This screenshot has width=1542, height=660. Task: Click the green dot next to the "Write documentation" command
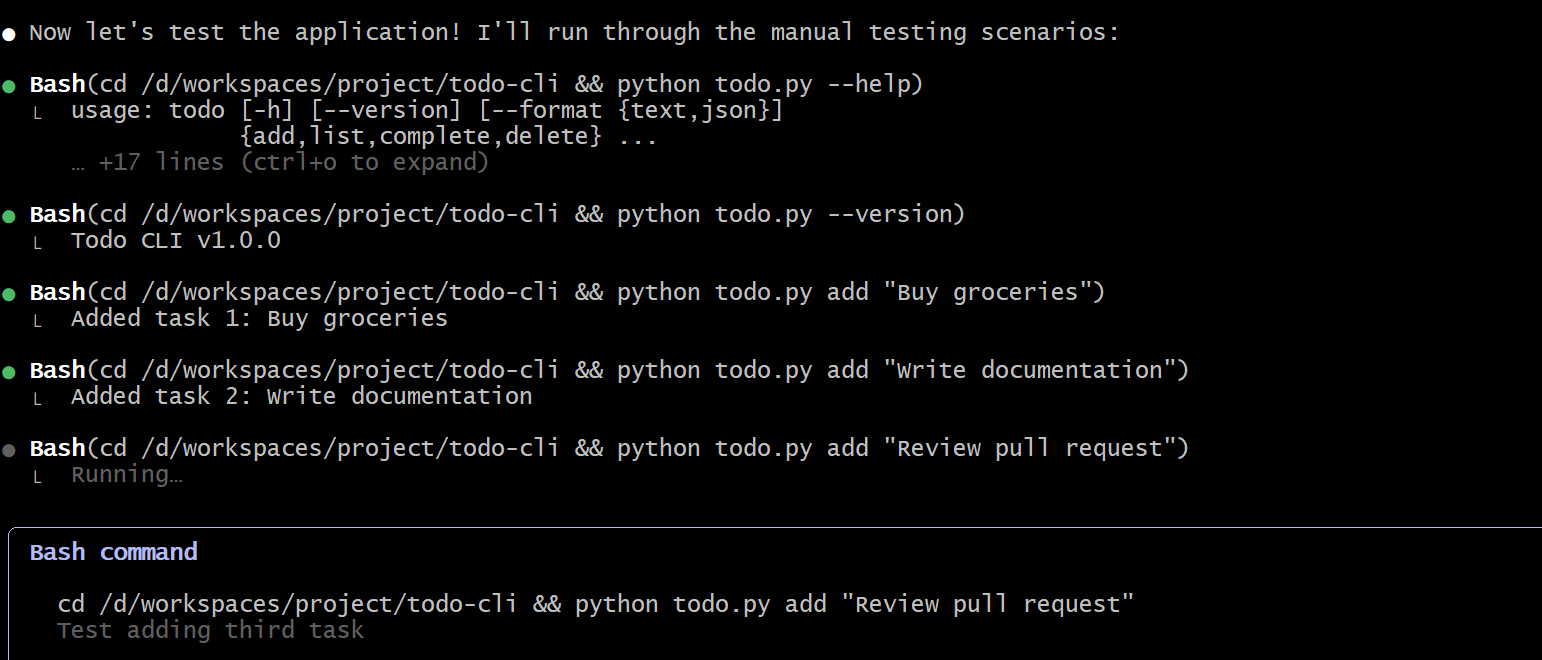pos(9,372)
